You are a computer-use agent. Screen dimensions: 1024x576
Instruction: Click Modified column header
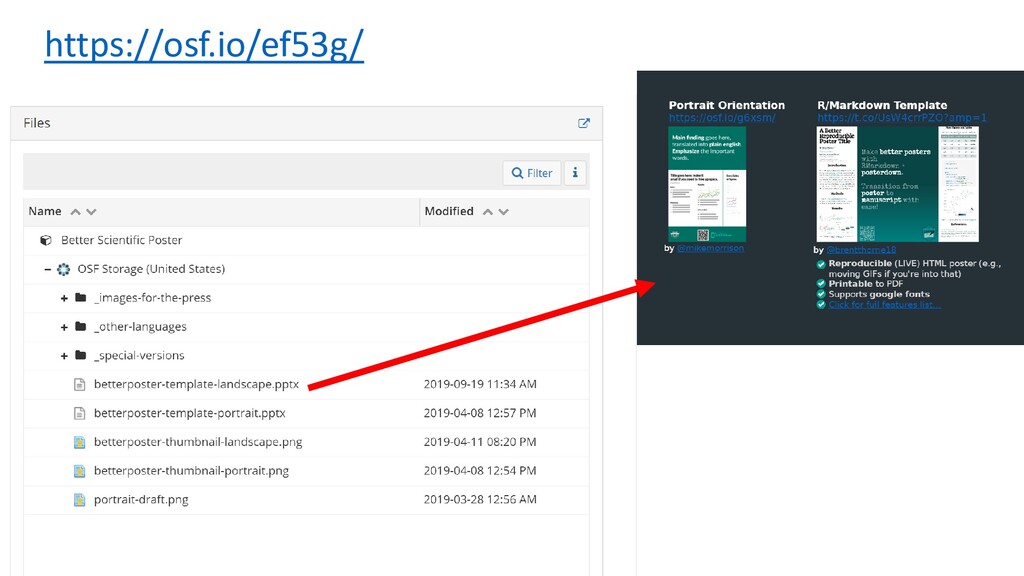pyautogui.click(x=449, y=212)
